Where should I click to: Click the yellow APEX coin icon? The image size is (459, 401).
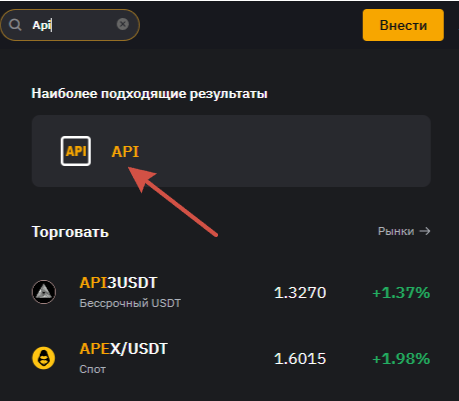pyautogui.click(x=44, y=358)
